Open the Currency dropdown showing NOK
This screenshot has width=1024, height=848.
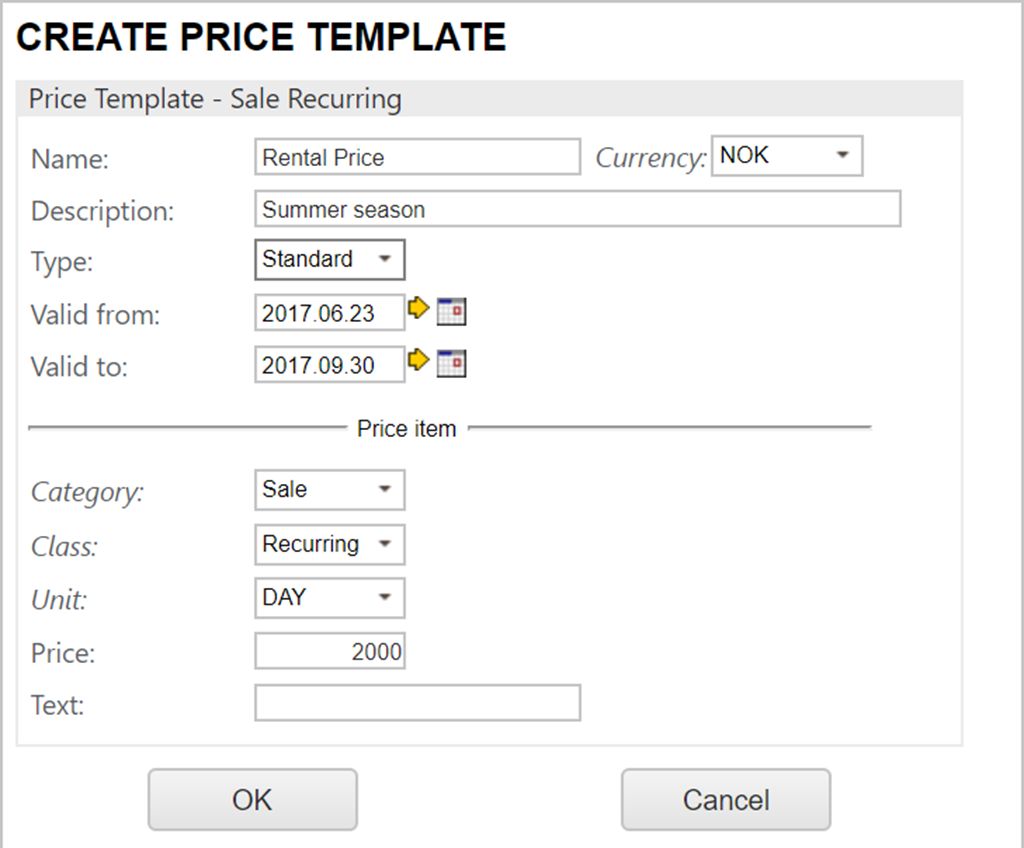786,157
